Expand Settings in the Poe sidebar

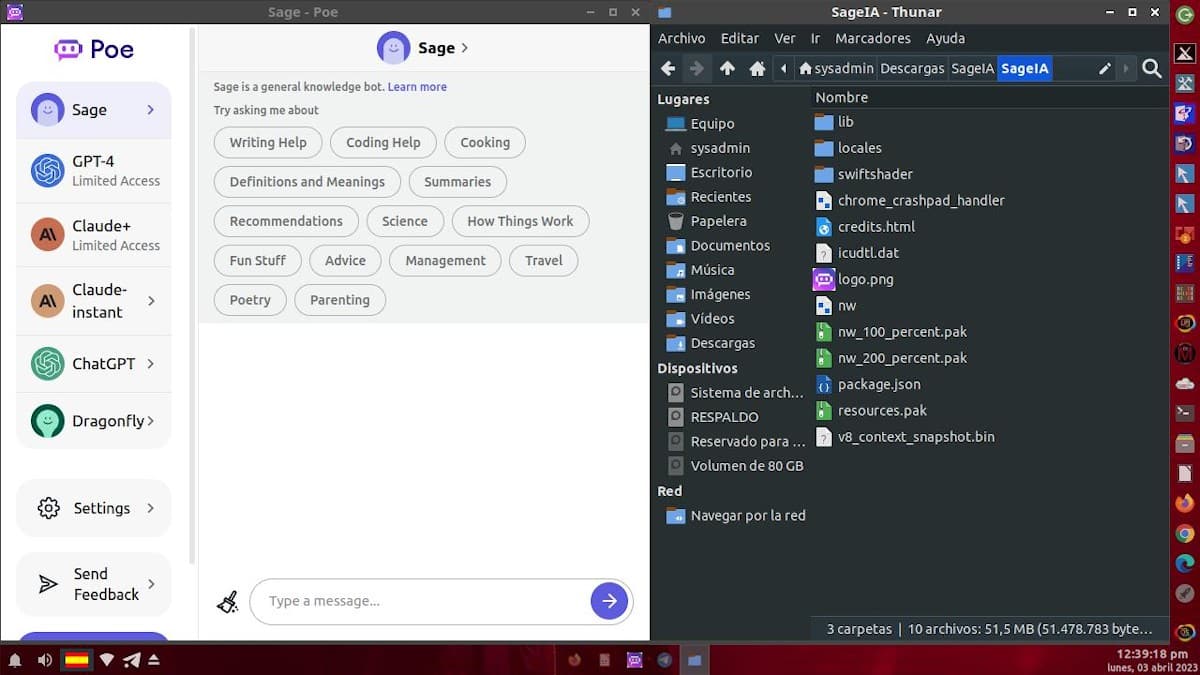tap(94, 508)
